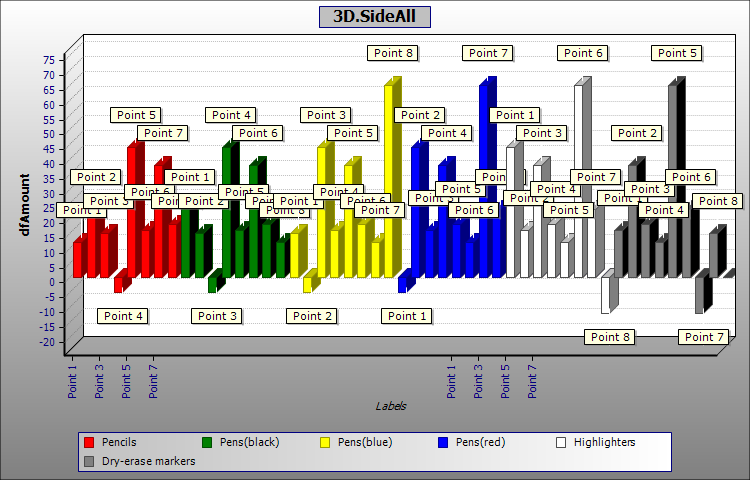Click the "Point 4" label below negative red bar

pos(123,316)
